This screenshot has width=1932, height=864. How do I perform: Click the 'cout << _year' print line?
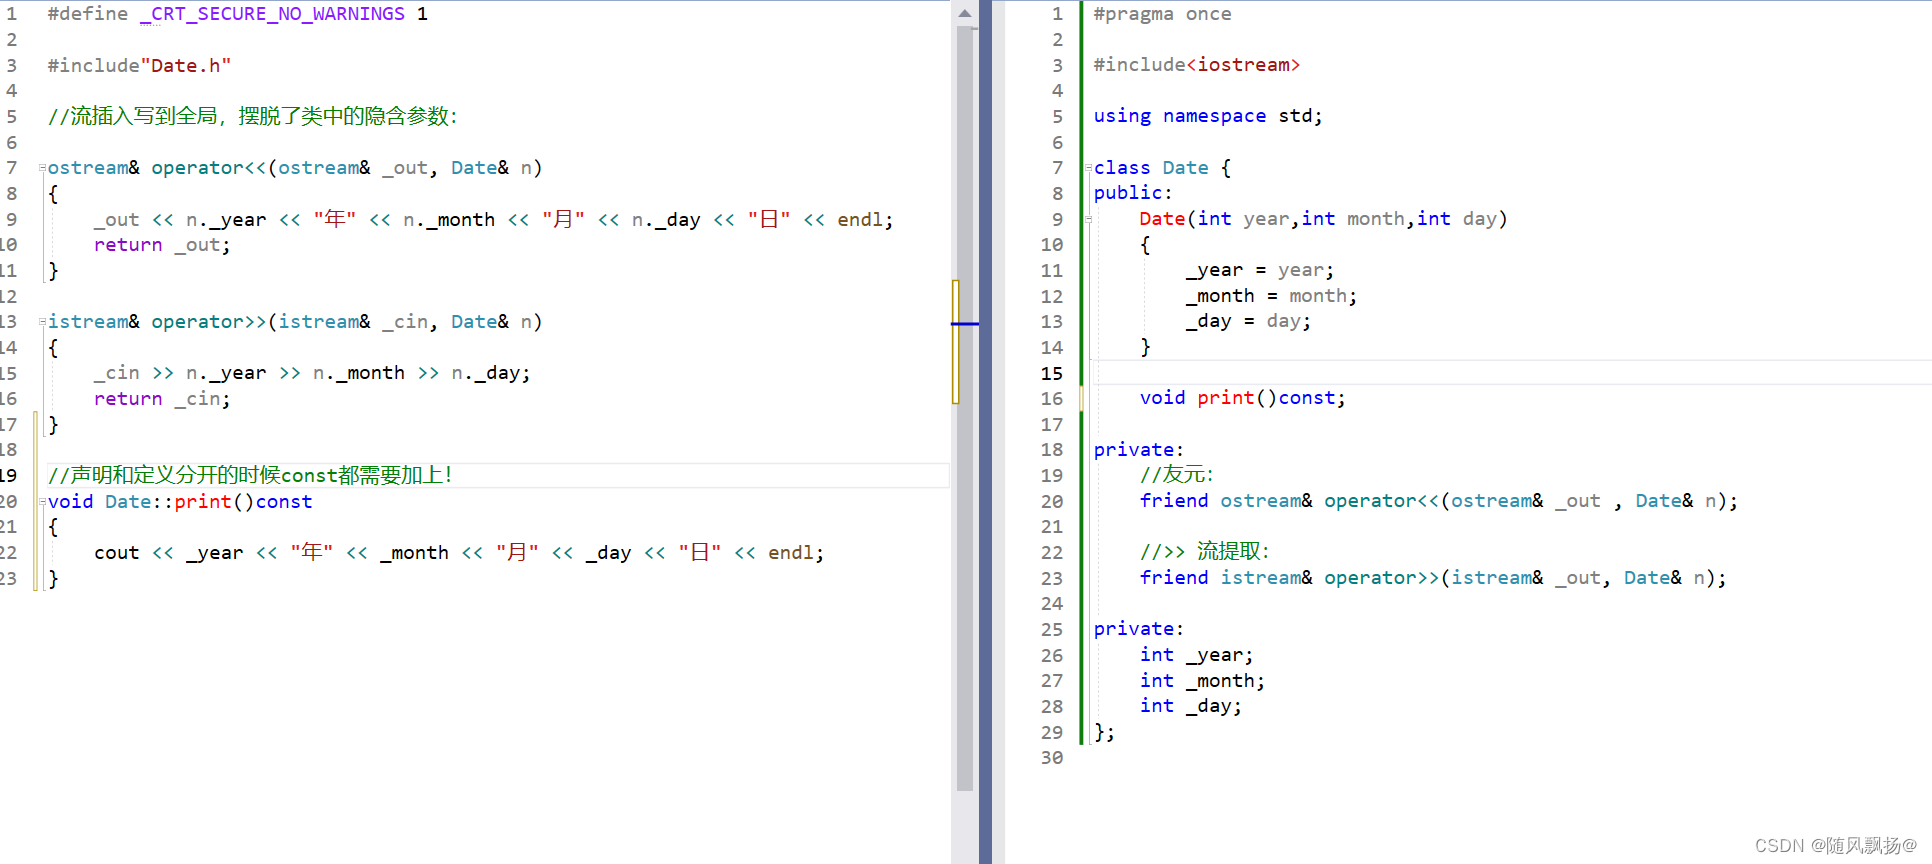point(459,553)
